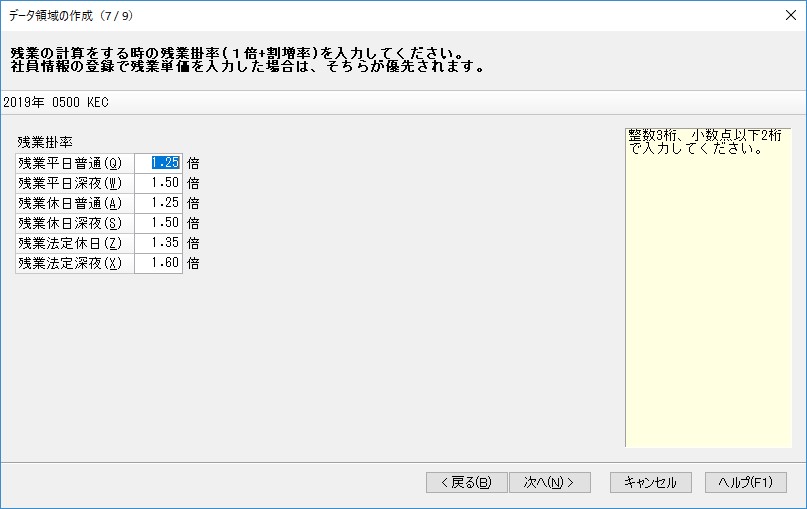
Task: Click the 2019年 0500 KEC info bar
Action: 404,102
